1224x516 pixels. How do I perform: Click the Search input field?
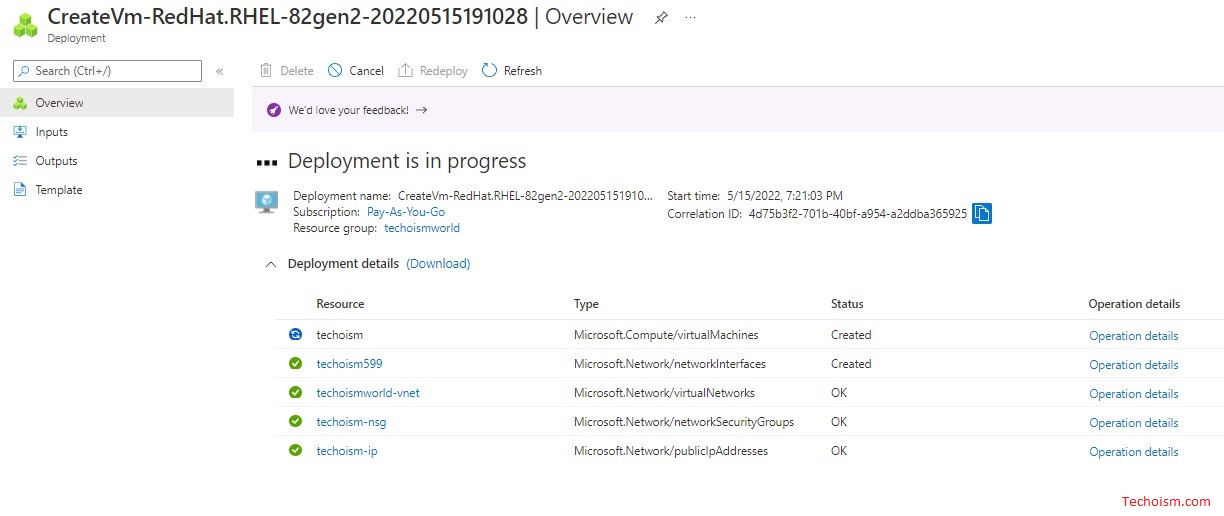(107, 71)
